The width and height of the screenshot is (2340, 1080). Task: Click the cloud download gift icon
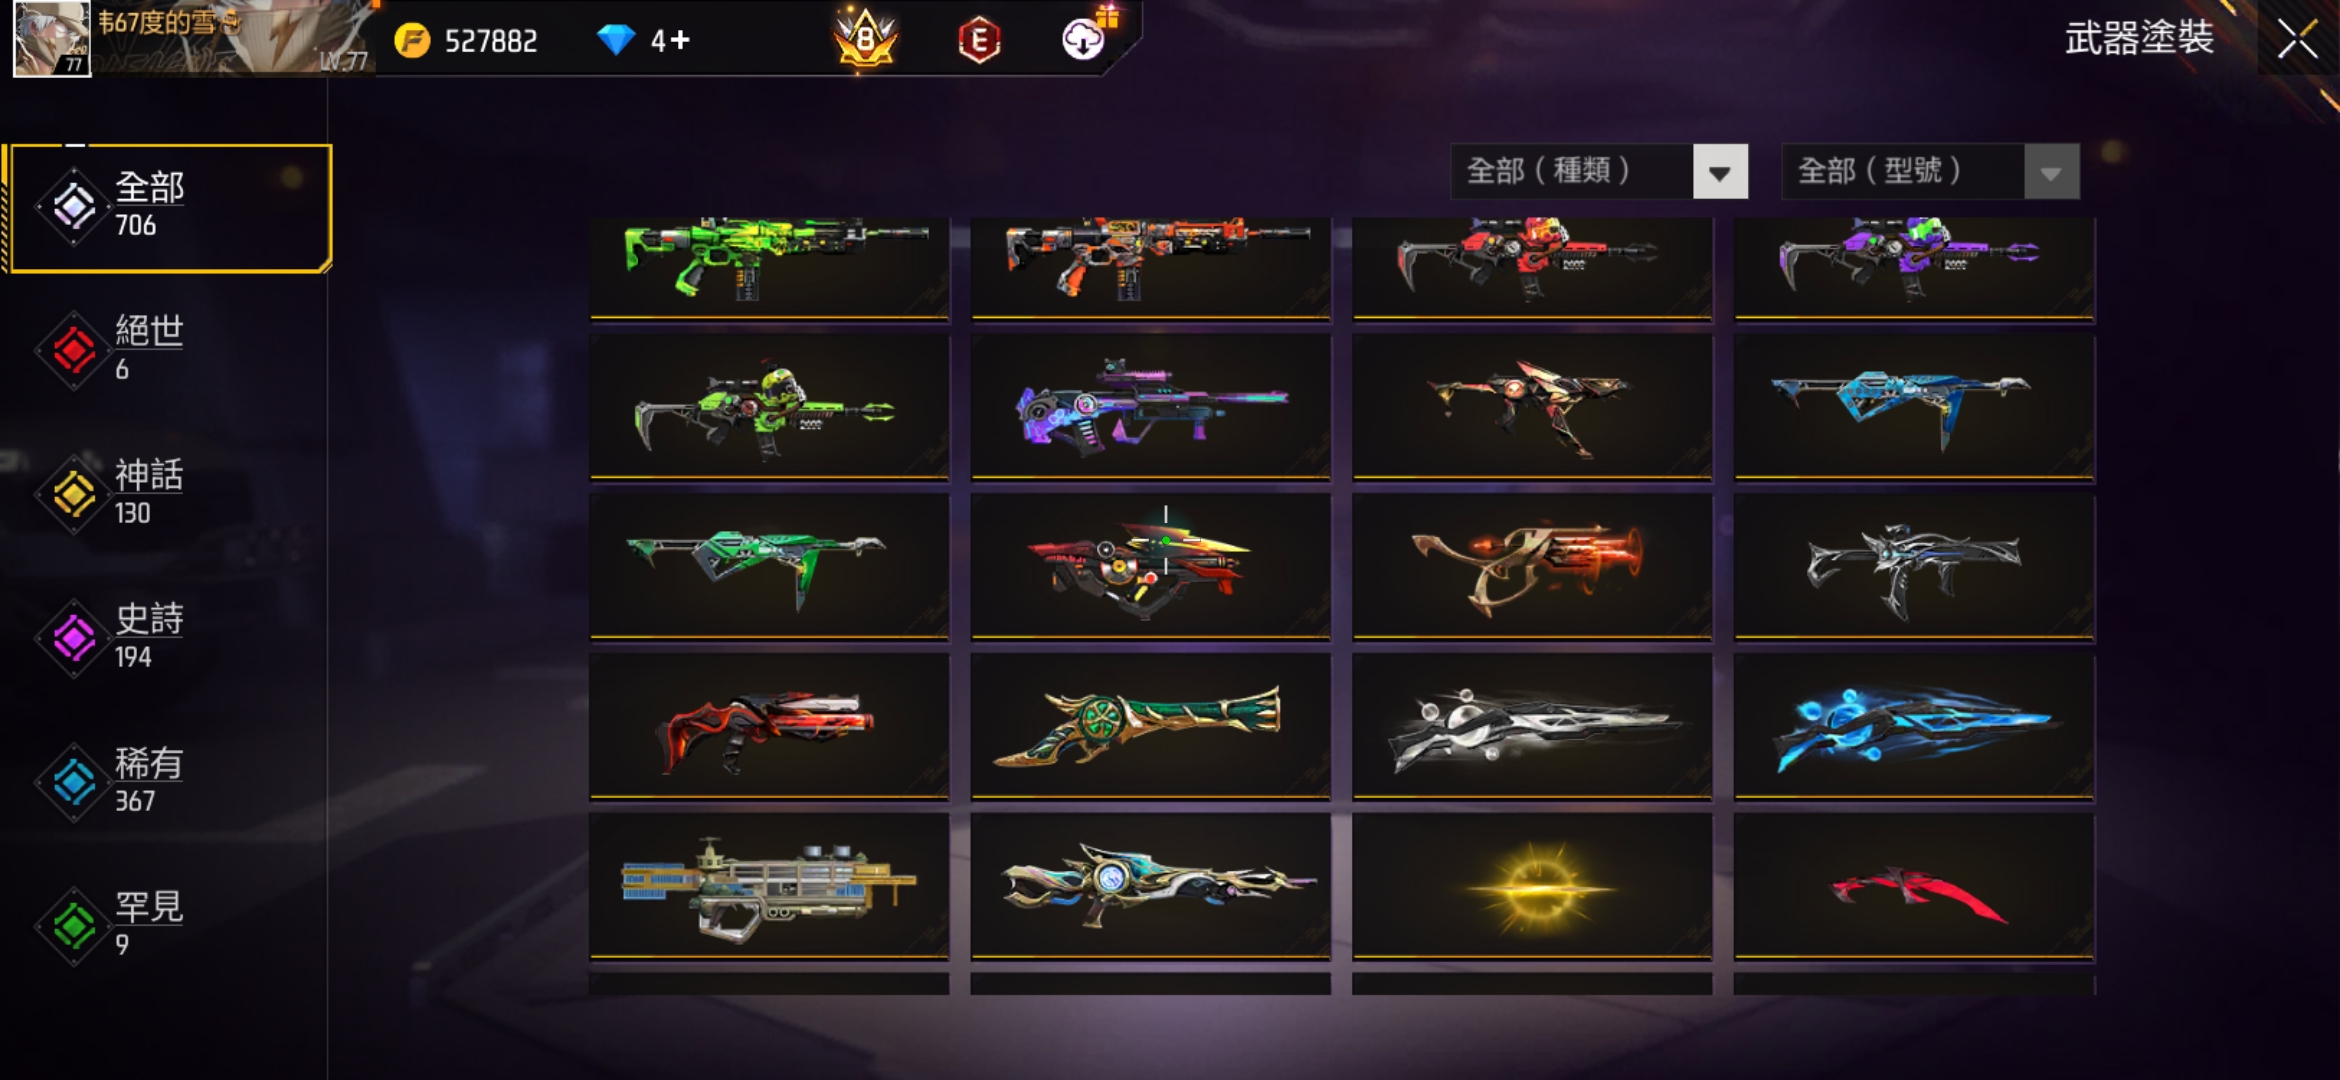coord(1085,38)
